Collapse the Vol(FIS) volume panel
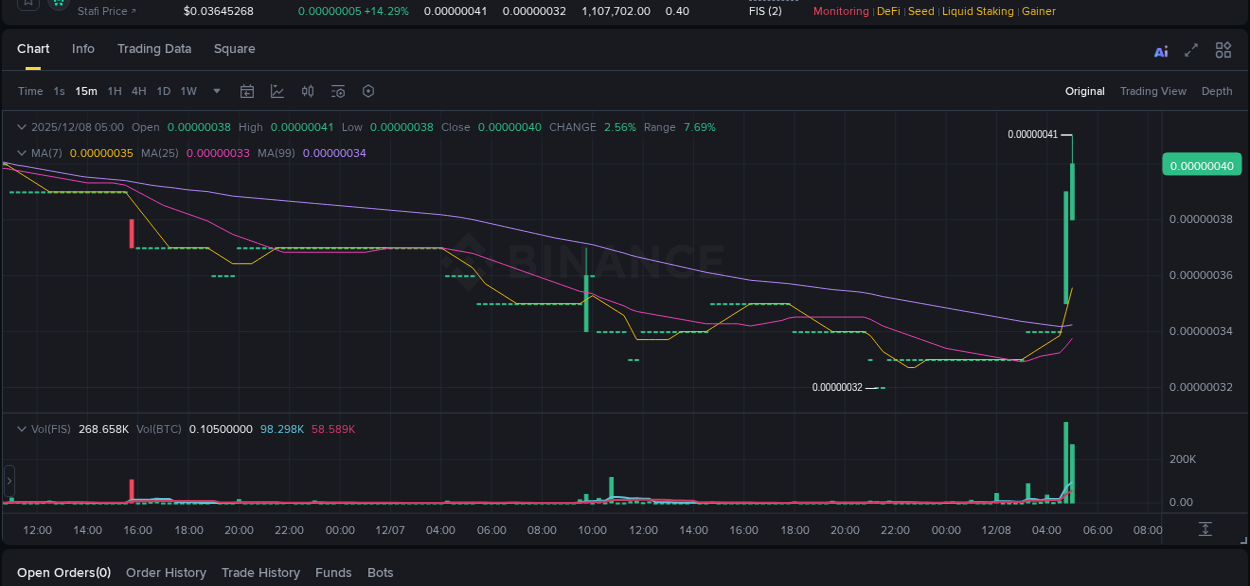This screenshot has height=586, width=1250. pyautogui.click(x=21, y=428)
